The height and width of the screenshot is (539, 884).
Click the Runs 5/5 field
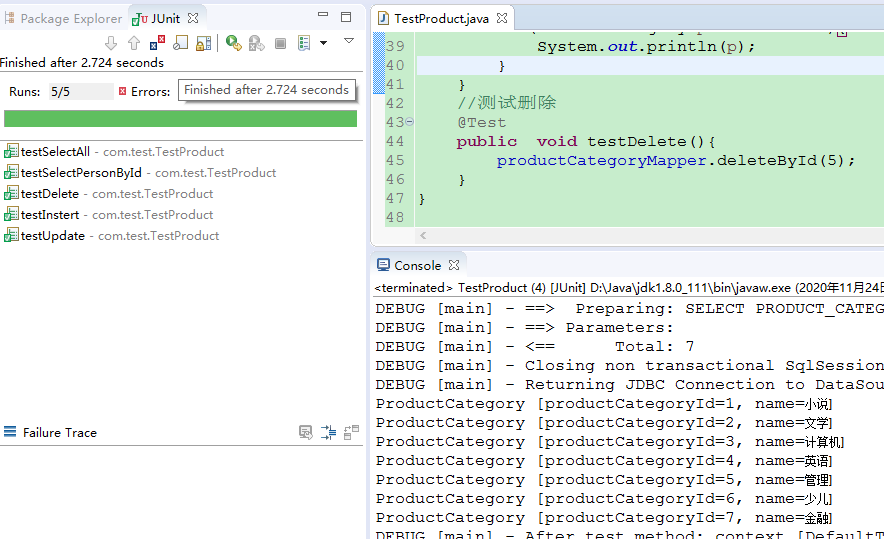click(81, 91)
